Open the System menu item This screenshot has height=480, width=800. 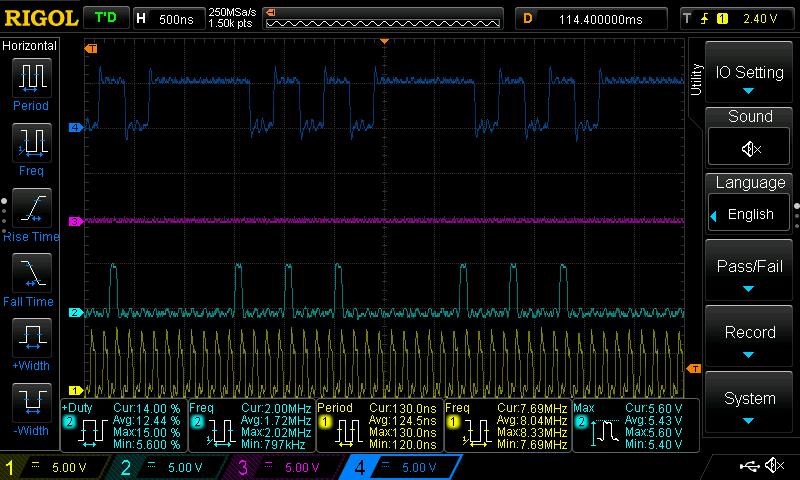(749, 402)
